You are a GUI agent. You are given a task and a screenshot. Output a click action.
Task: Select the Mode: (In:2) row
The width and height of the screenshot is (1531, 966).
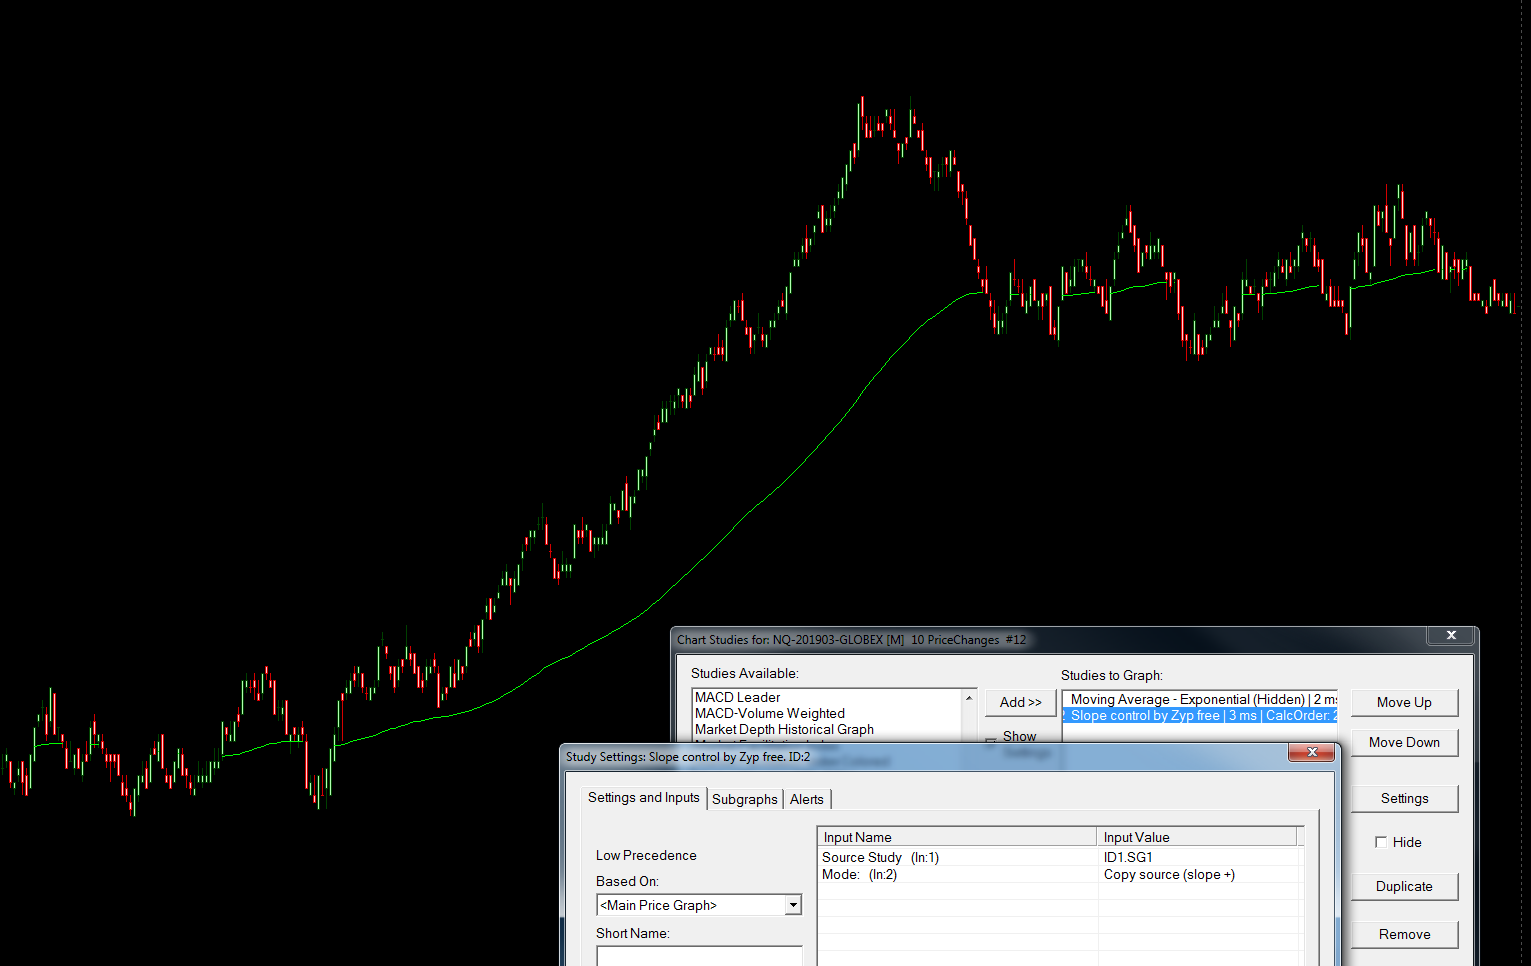point(1060,874)
